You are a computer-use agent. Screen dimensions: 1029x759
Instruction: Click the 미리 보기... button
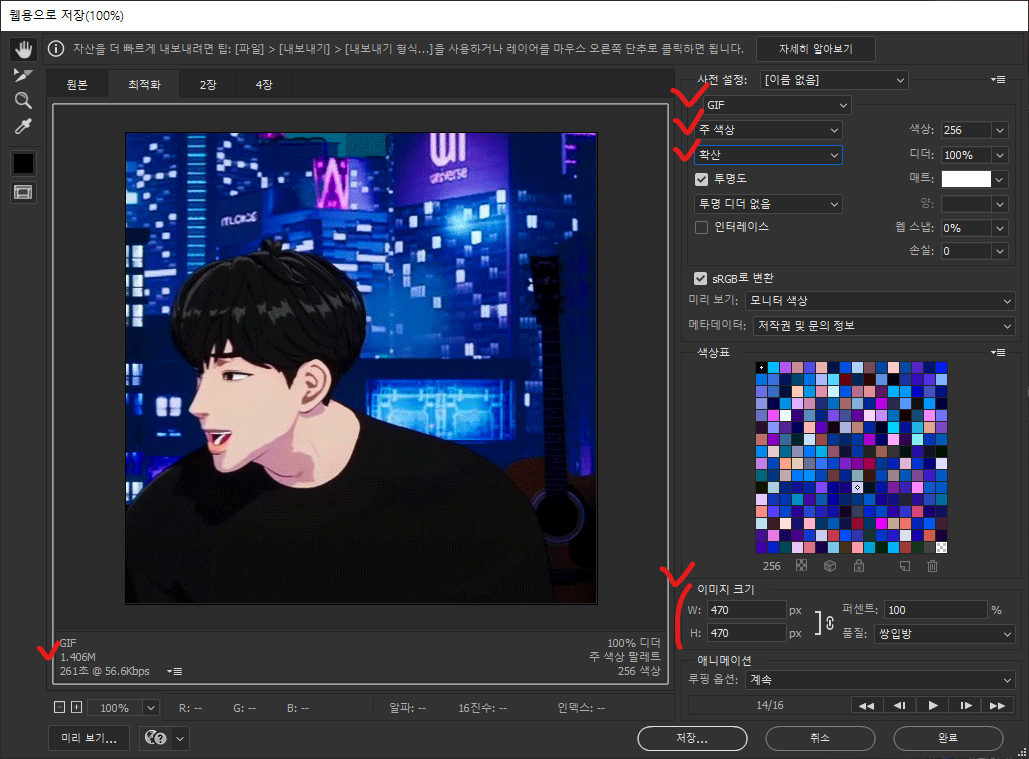pos(89,738)
